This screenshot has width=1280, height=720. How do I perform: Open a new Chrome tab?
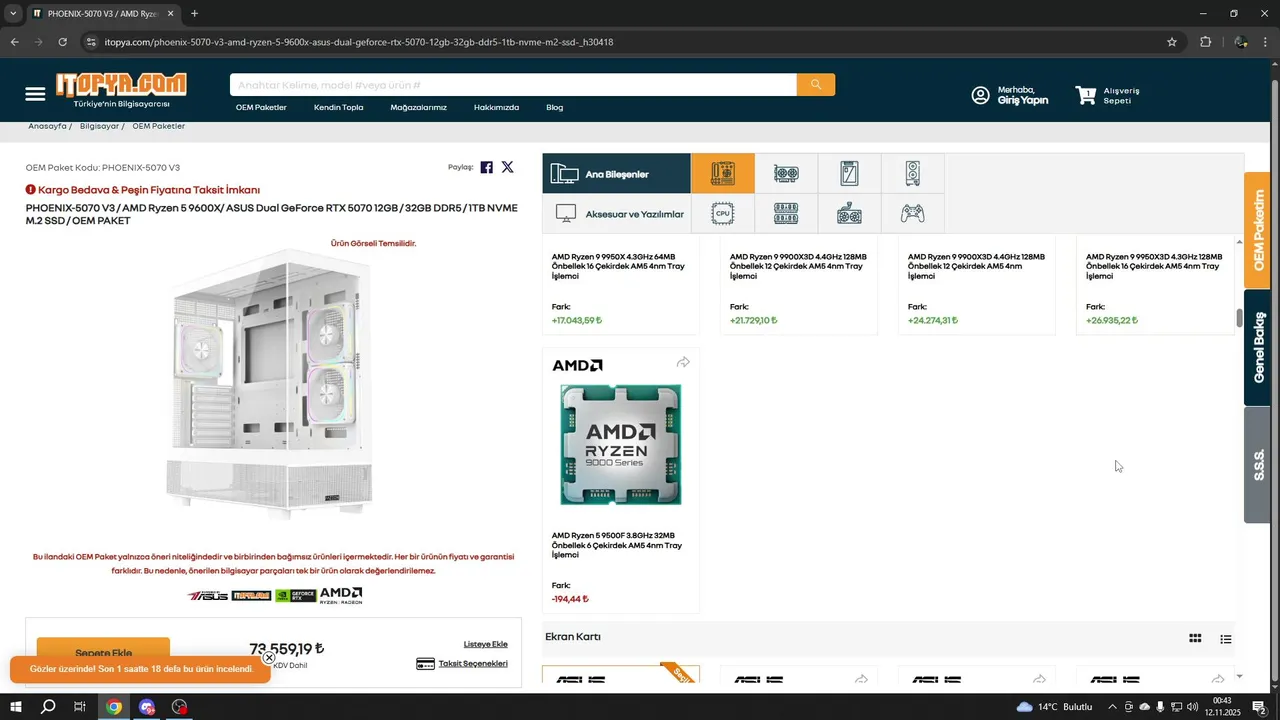click(x=194, y=14)
